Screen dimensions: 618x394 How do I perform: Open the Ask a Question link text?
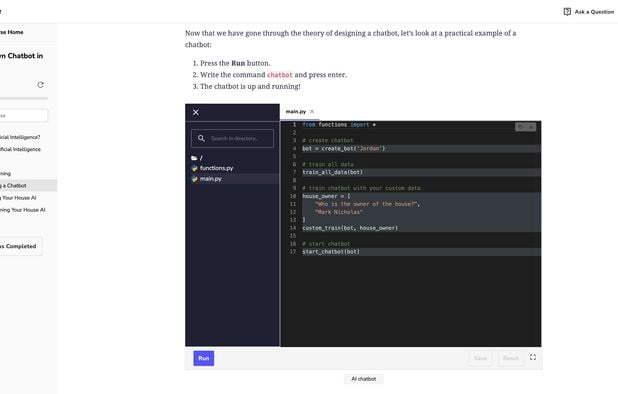point(594,12)
